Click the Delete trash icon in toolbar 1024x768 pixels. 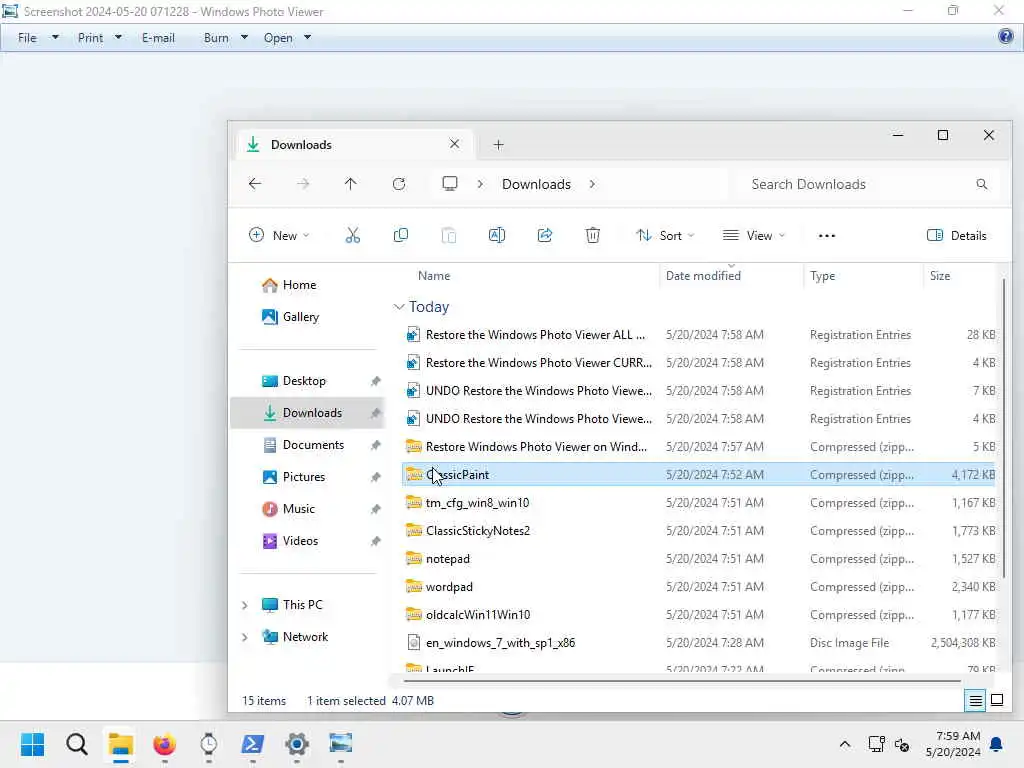(x=592, y=235)
